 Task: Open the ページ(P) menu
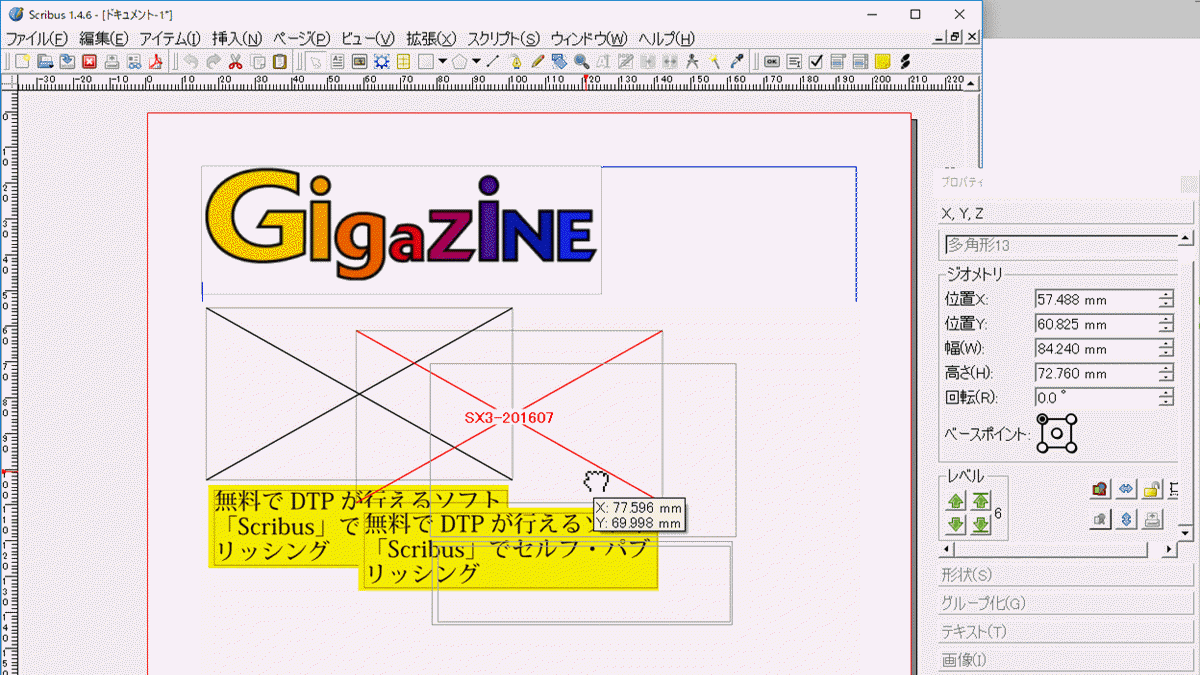[301, 38]
